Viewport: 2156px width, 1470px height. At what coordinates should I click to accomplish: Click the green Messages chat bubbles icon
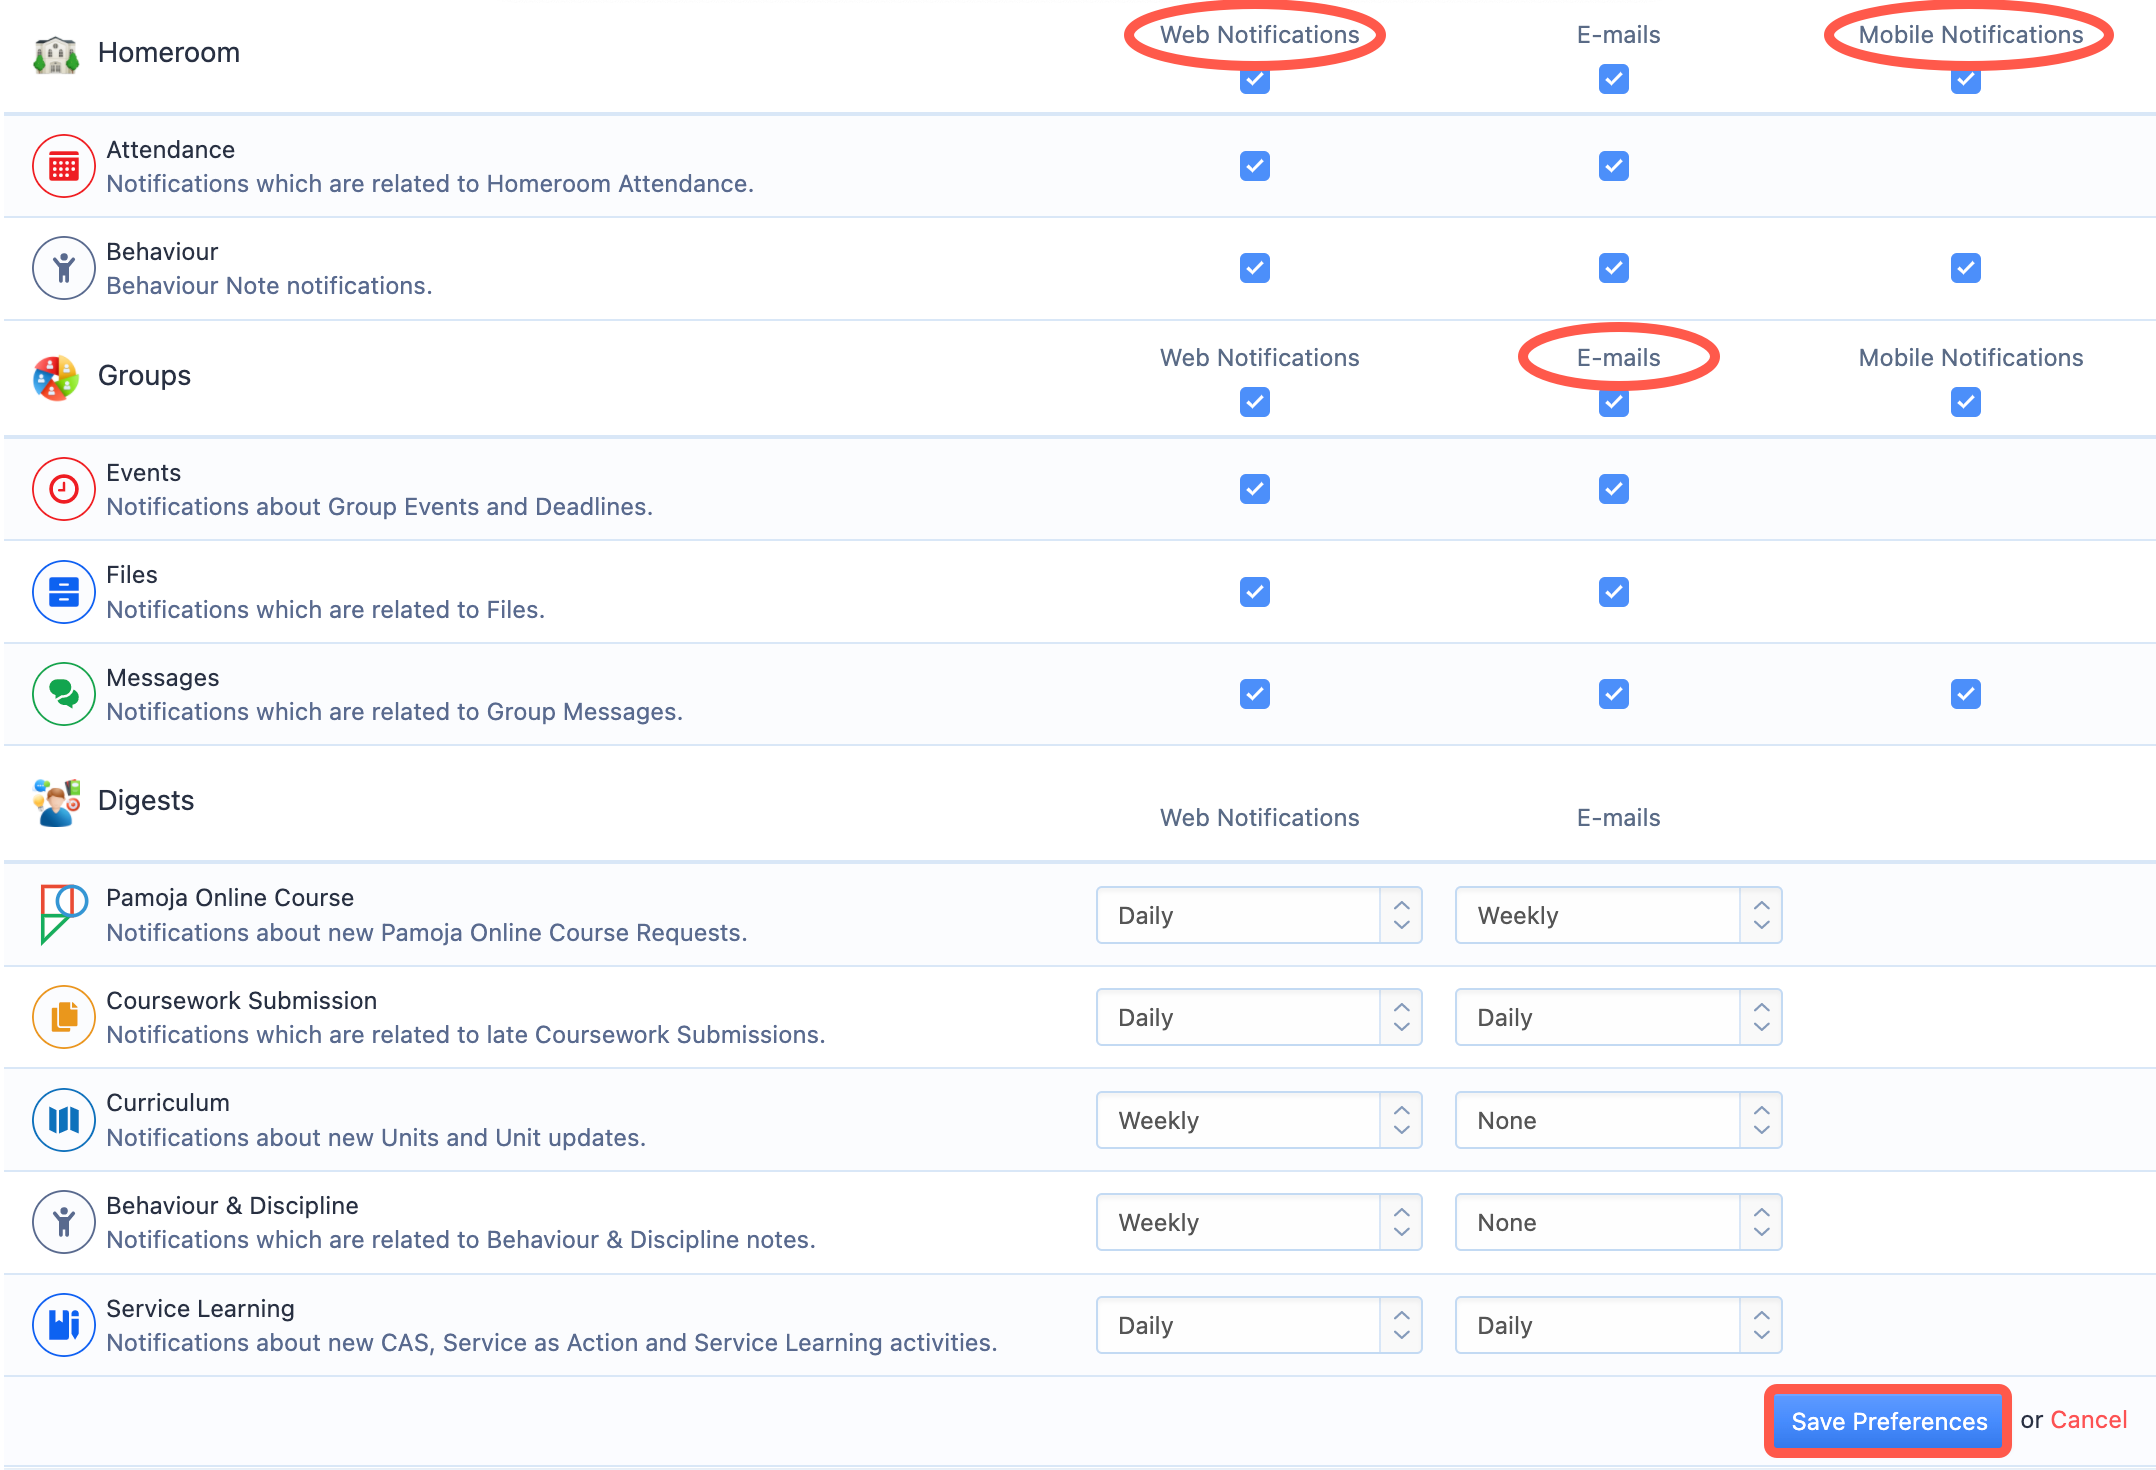click(64, 694)
